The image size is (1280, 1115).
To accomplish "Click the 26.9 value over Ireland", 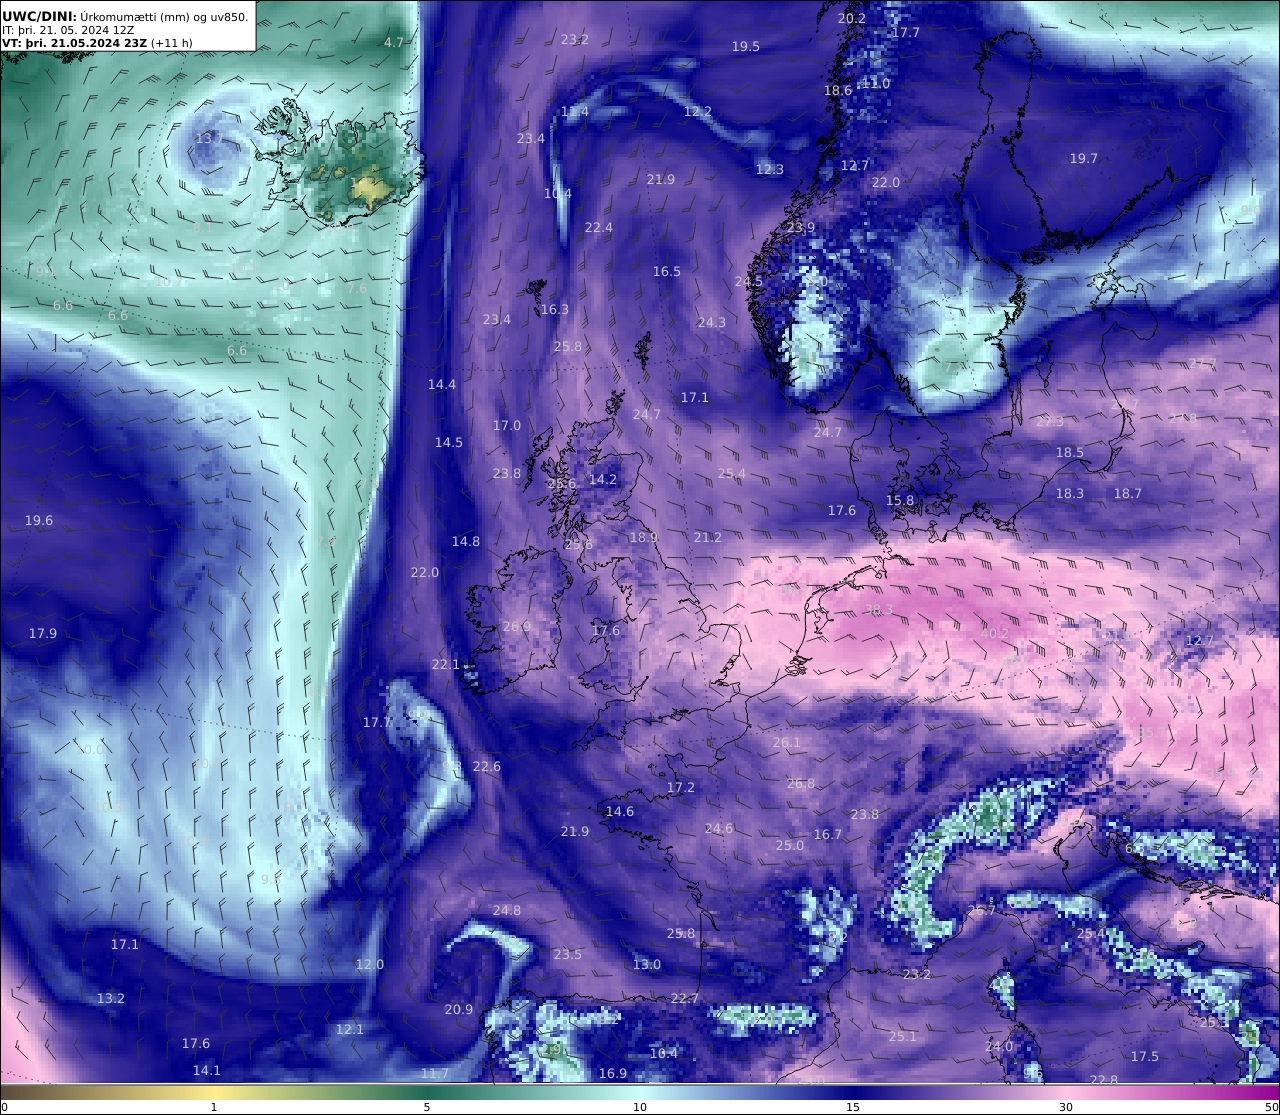I will 517,626.
